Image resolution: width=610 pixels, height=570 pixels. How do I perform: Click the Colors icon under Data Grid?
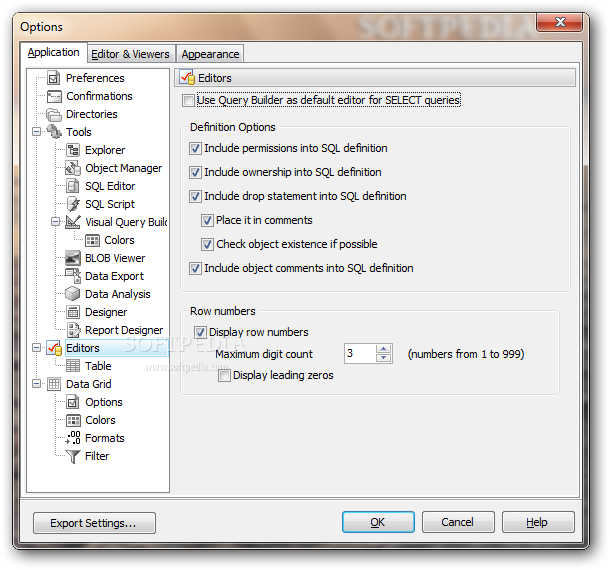[73, 420]
